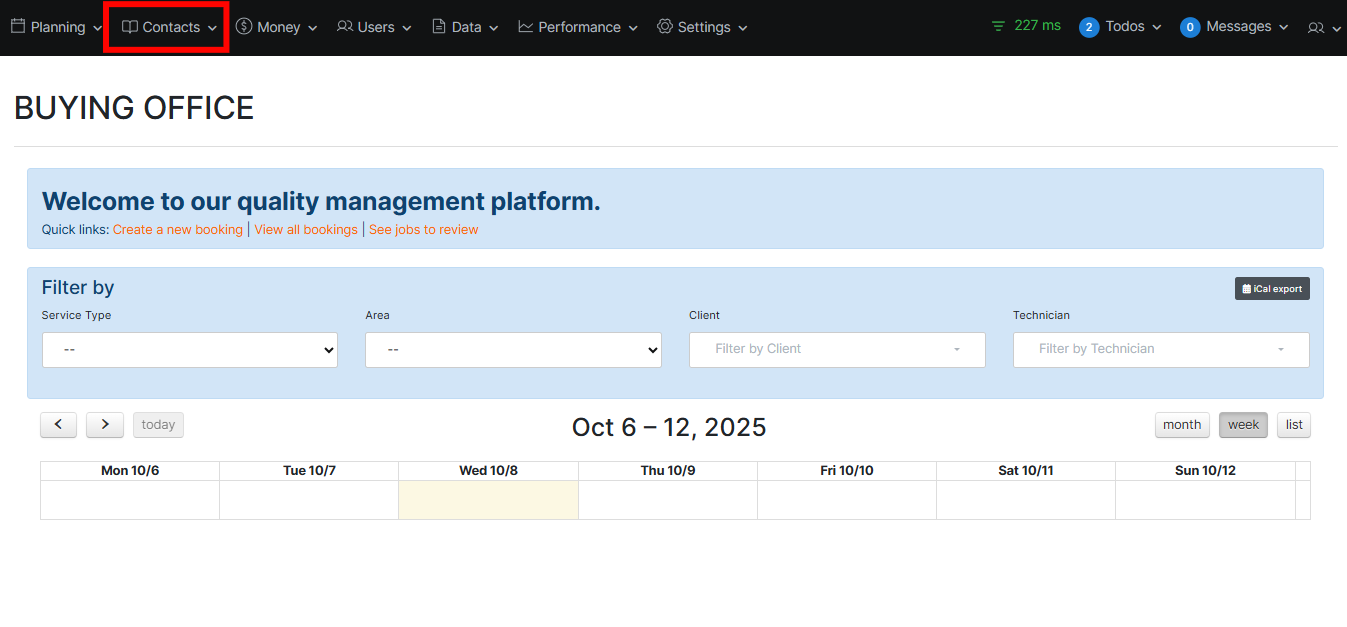Expand the Service Type dropdown
Image resolution: width=1347 pixels, height=627 pixels.
coord(190,350)
